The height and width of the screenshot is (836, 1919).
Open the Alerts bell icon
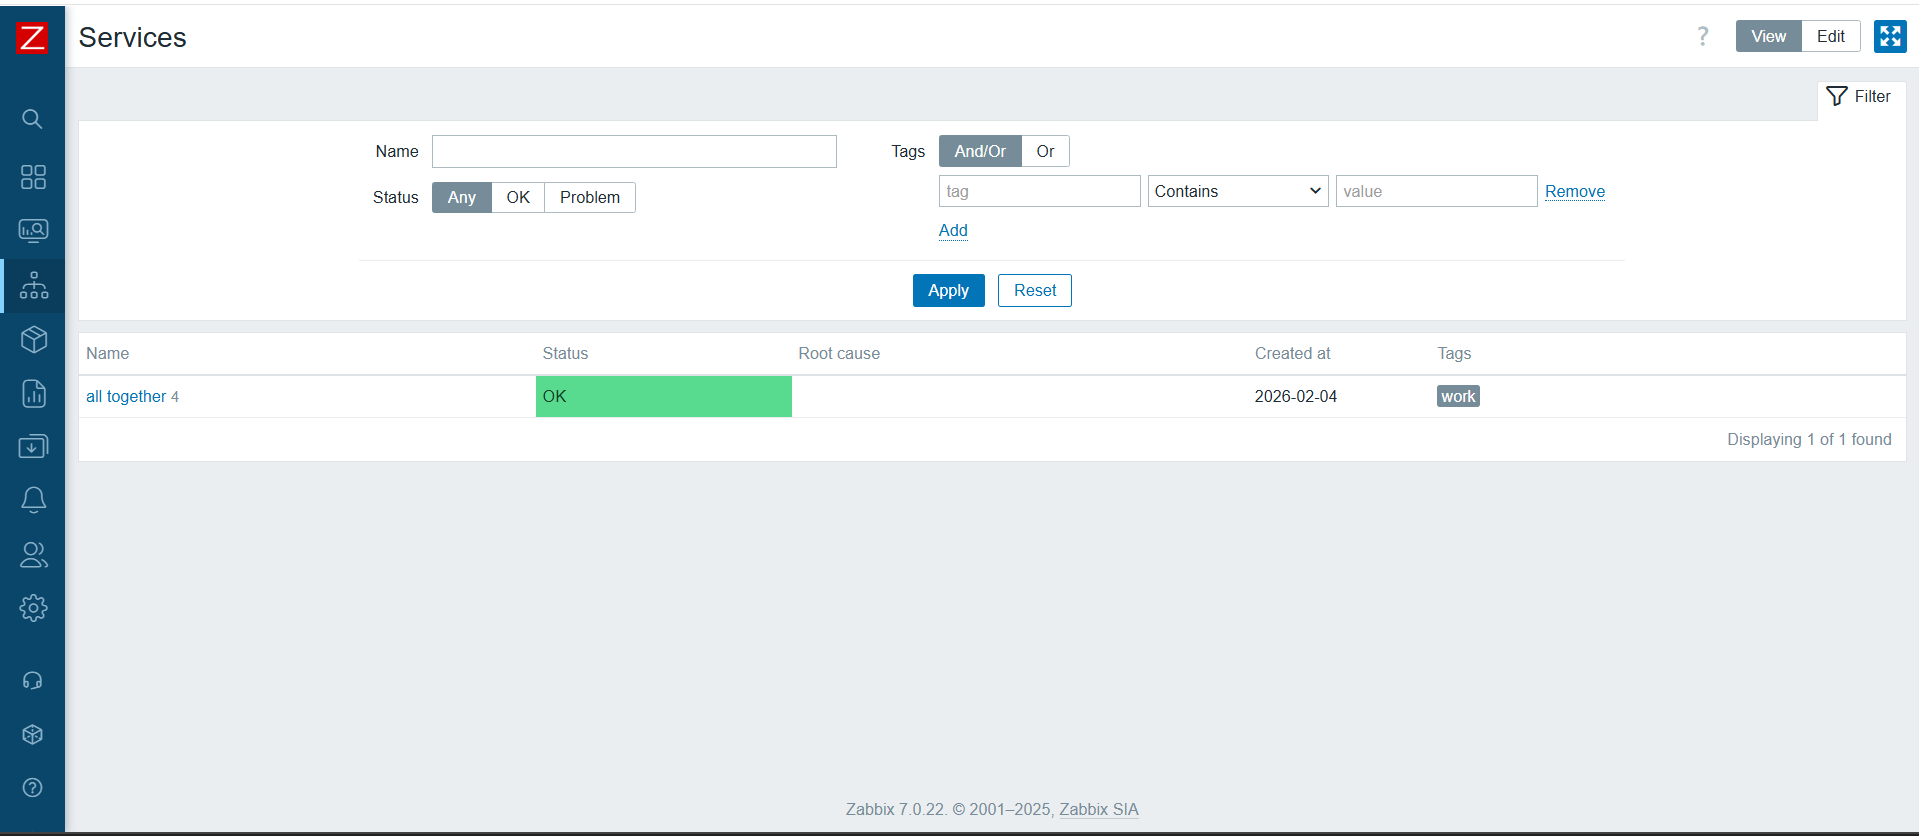pos(33,500)
